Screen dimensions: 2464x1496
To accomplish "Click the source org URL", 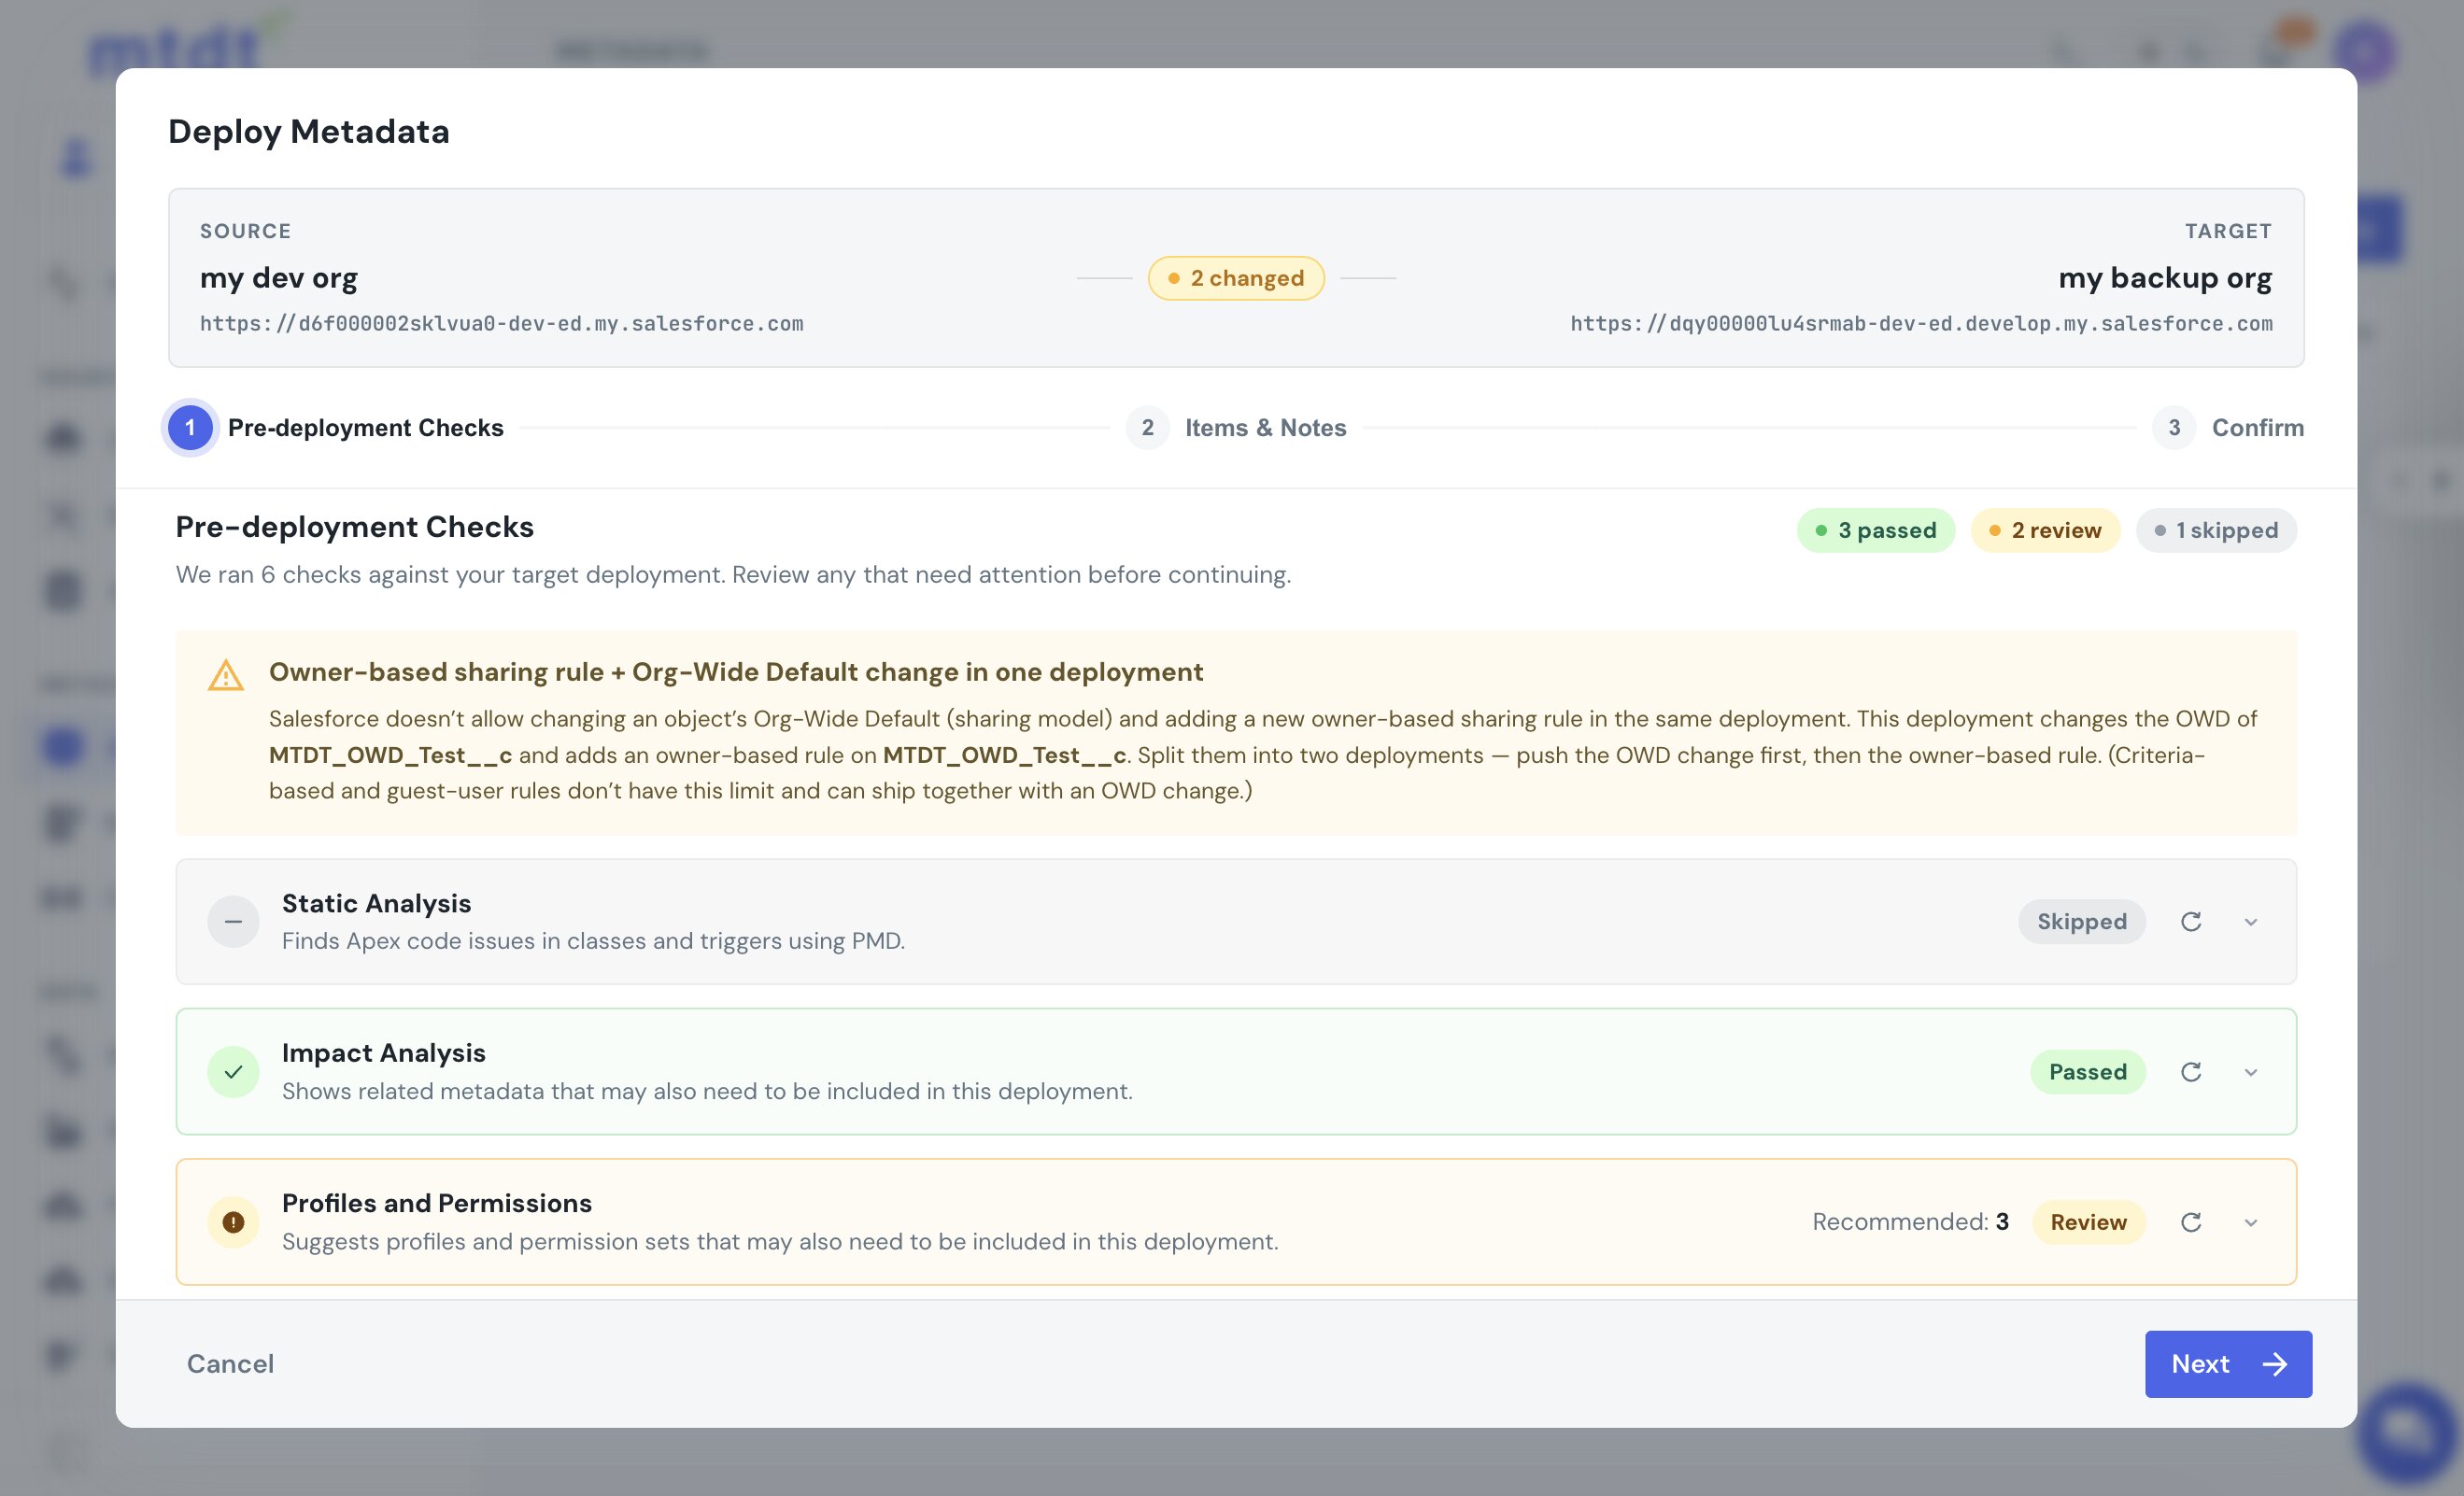I will click(502, 324).
